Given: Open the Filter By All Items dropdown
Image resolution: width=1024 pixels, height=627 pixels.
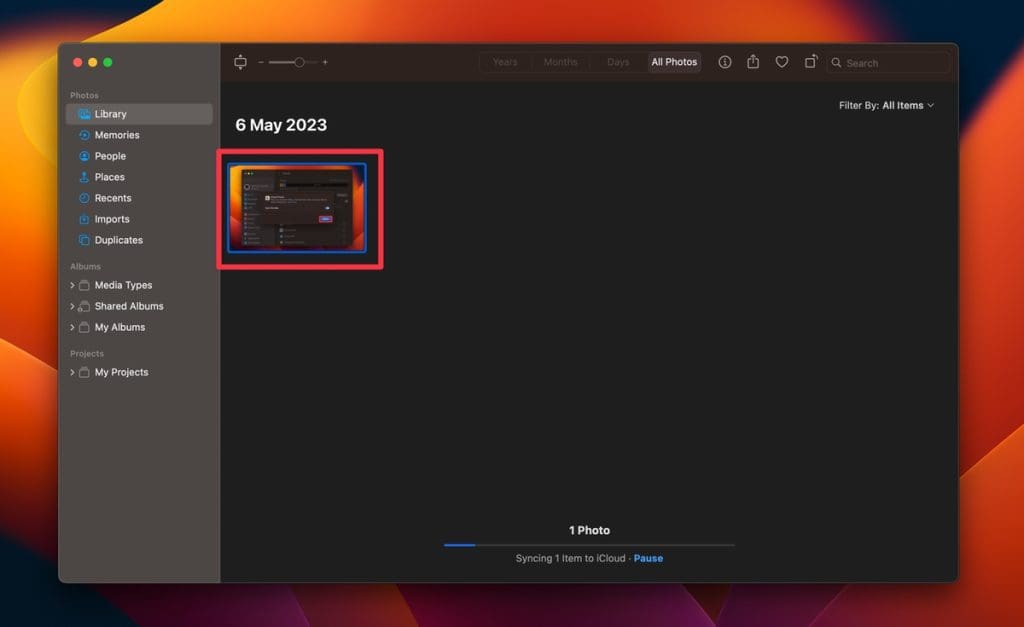Looking at the screenshot, I should tap(886, 105).
